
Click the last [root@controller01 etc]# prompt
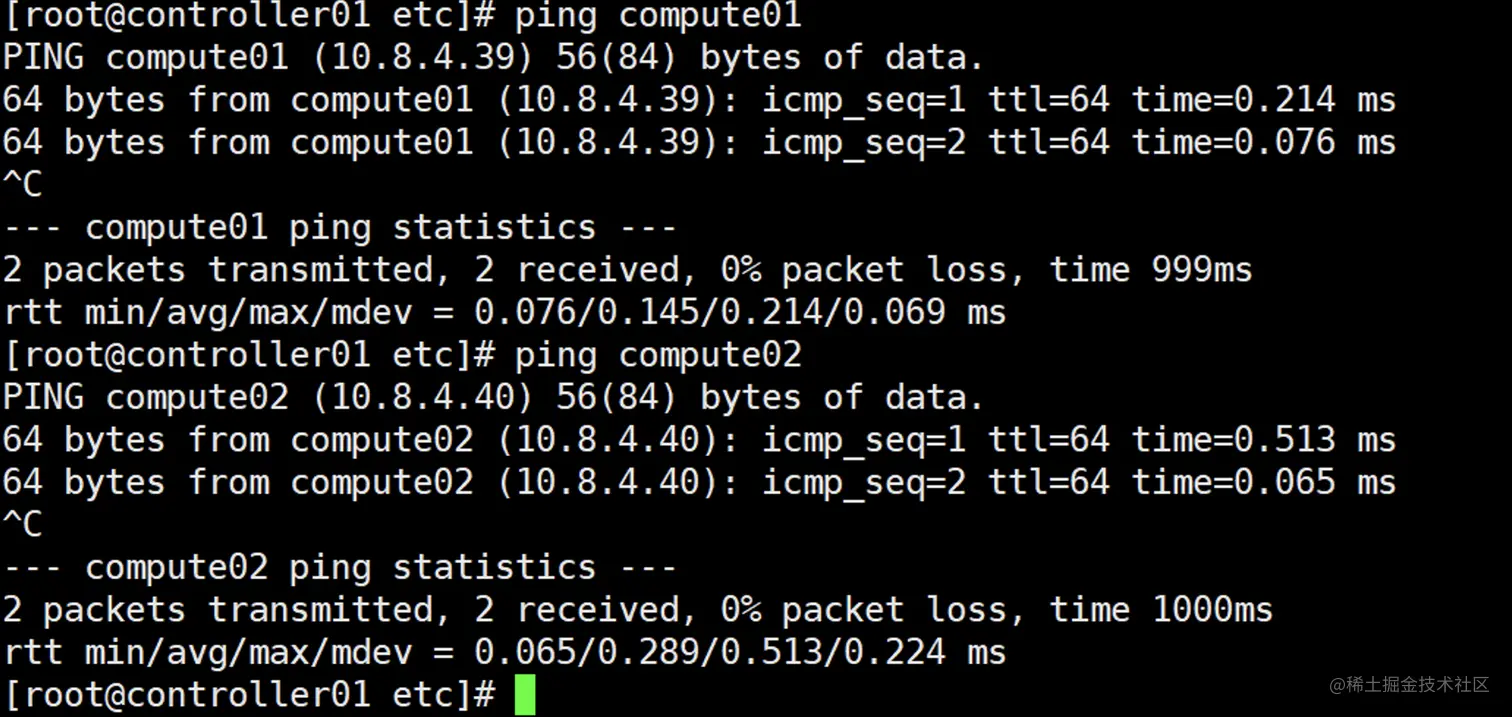click(249, 695)
